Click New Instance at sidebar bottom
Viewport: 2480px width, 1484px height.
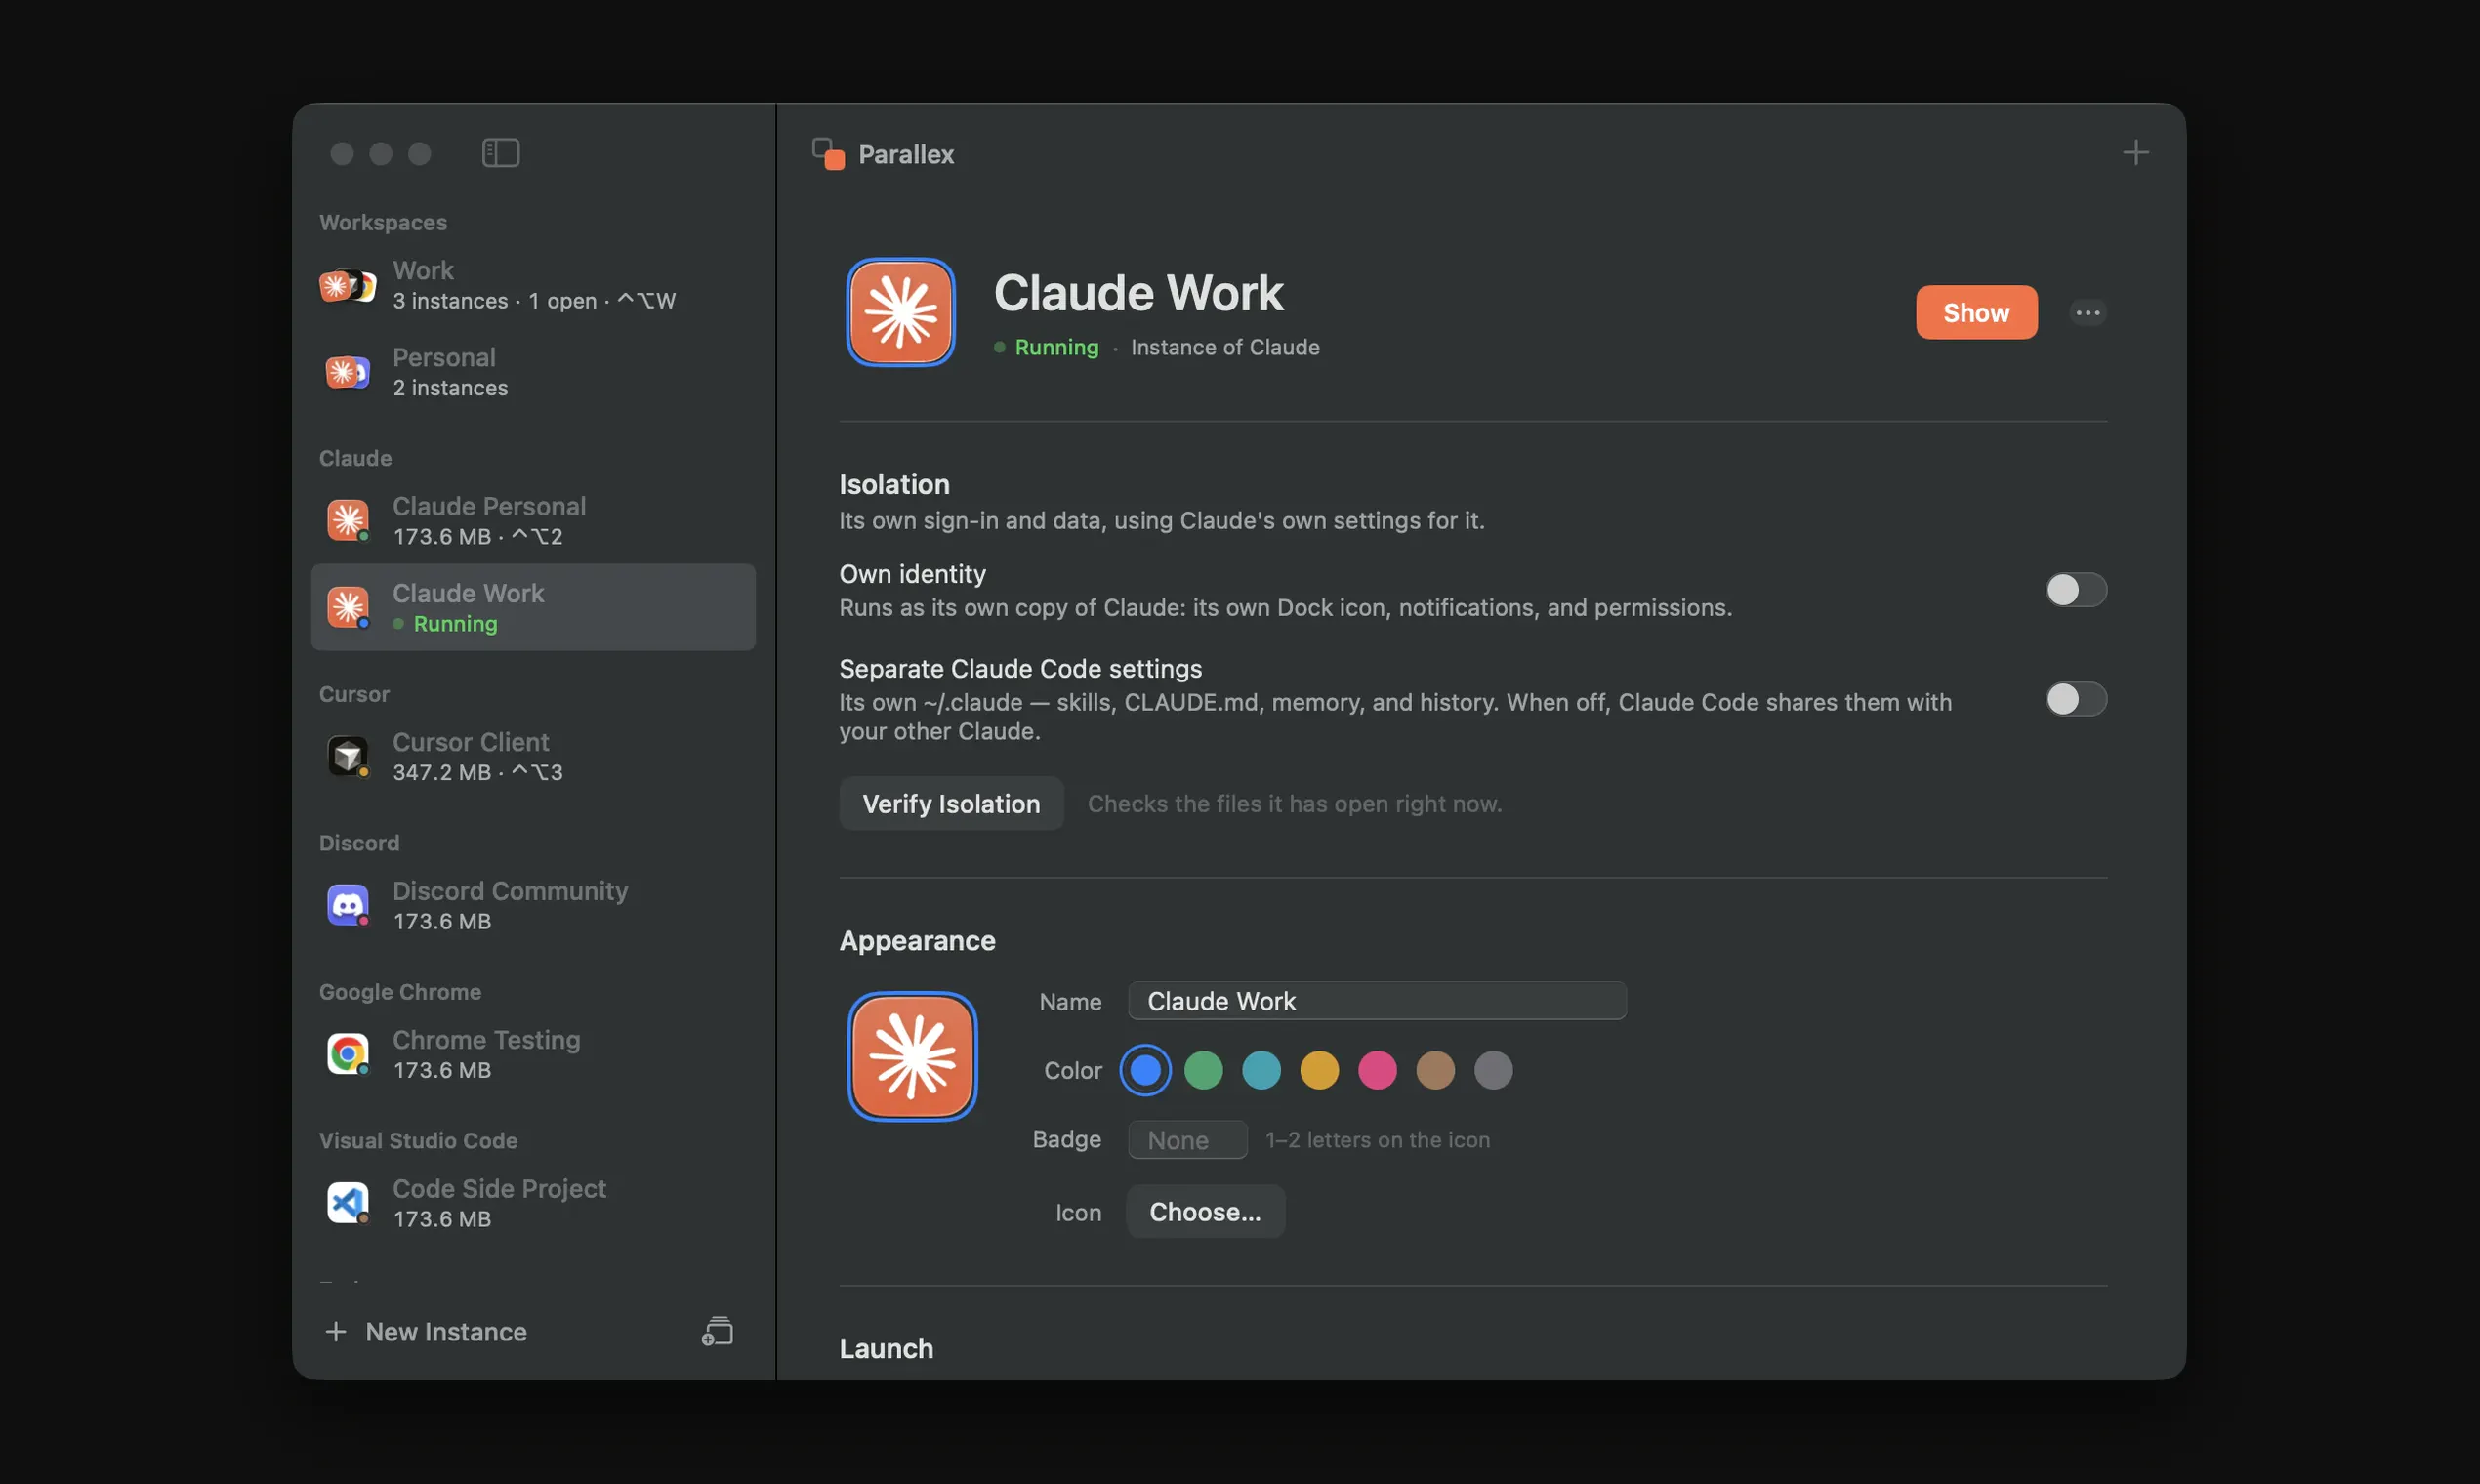(426, 1331)
